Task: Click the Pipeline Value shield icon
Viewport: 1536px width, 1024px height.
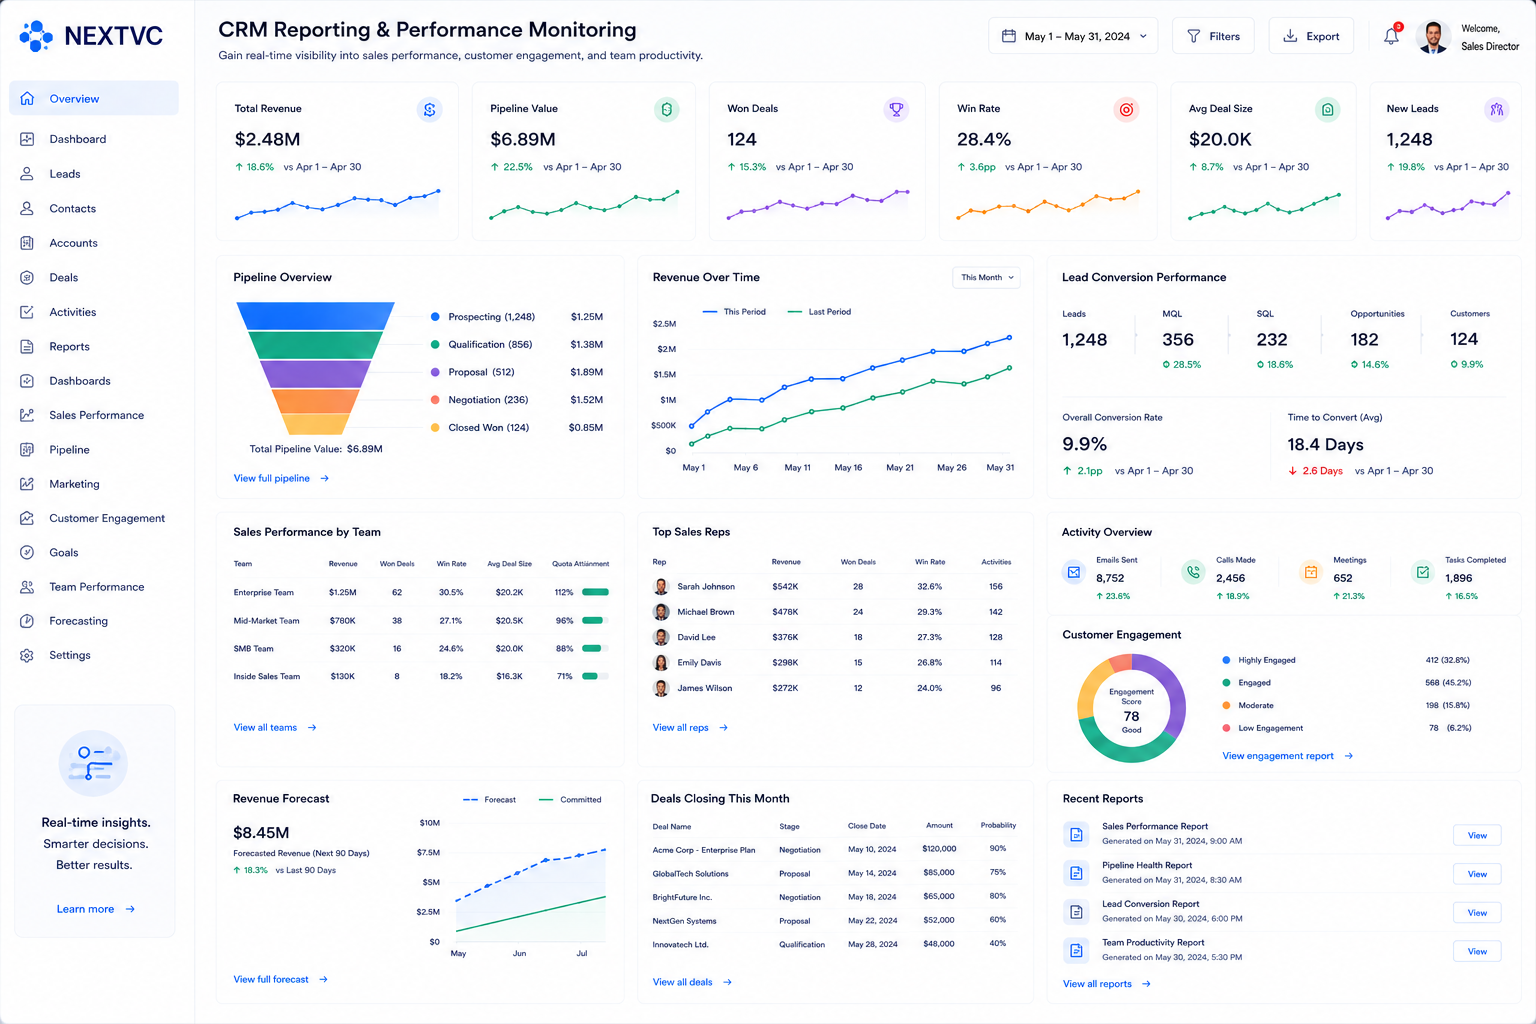Action: click(x=667, y=110)
